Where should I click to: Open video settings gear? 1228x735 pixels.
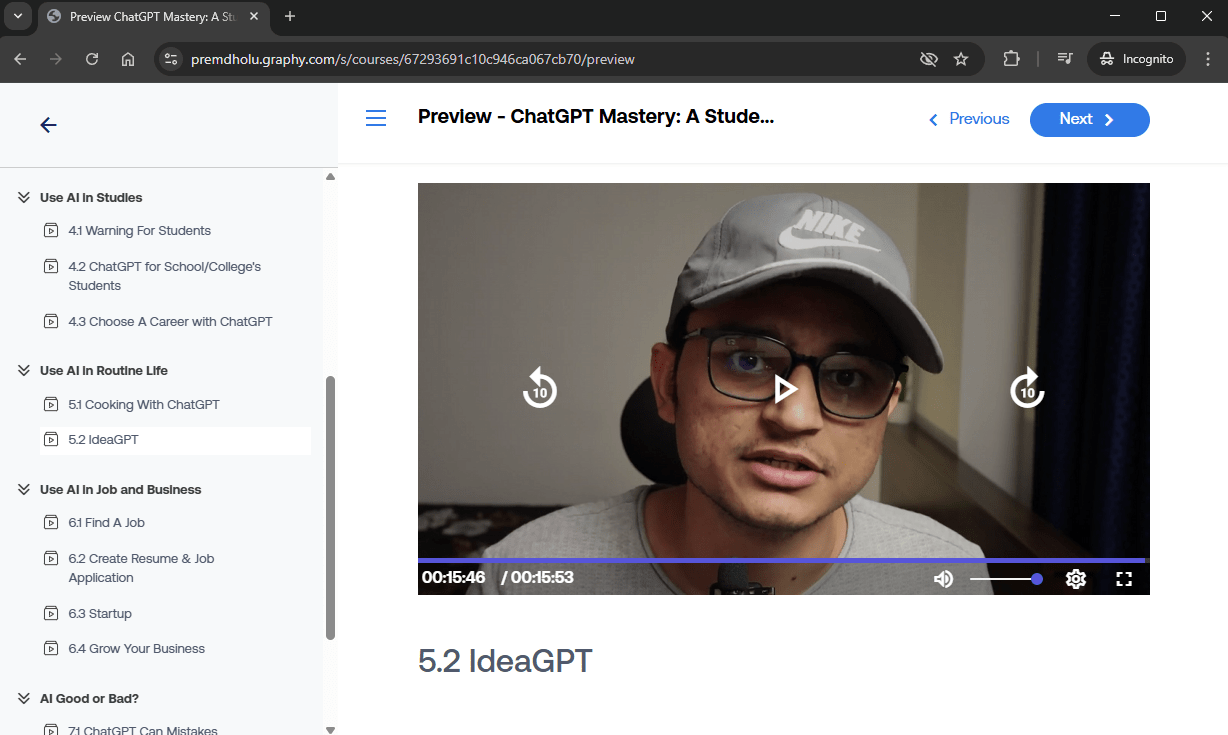pos(1076,579)
